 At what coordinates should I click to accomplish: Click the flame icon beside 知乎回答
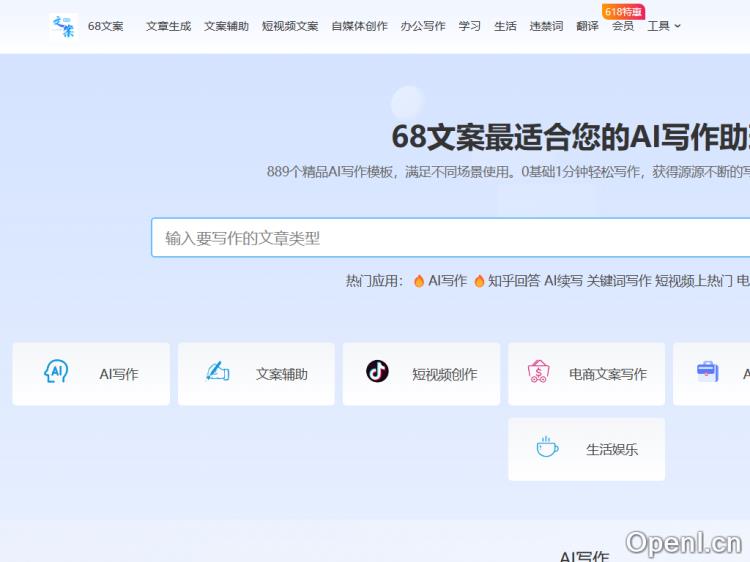(x=480, y=281)
